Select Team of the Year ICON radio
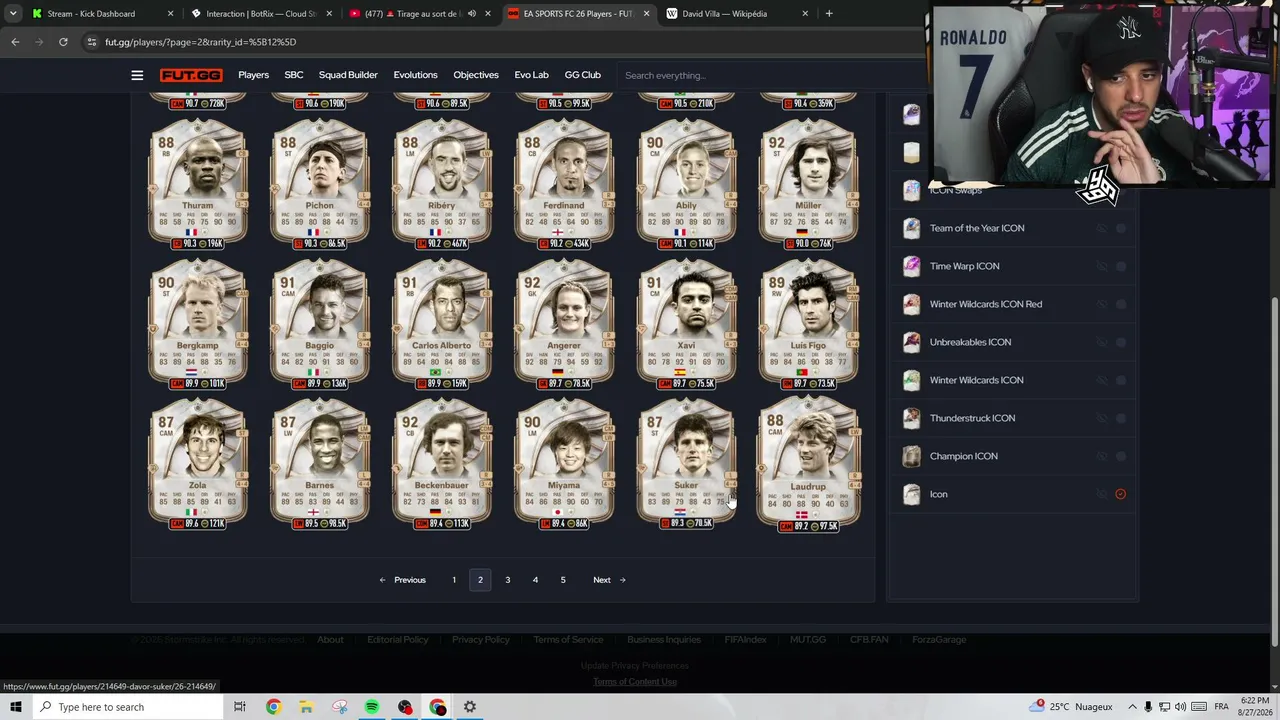1280x720 pixels. point(1120,228)
